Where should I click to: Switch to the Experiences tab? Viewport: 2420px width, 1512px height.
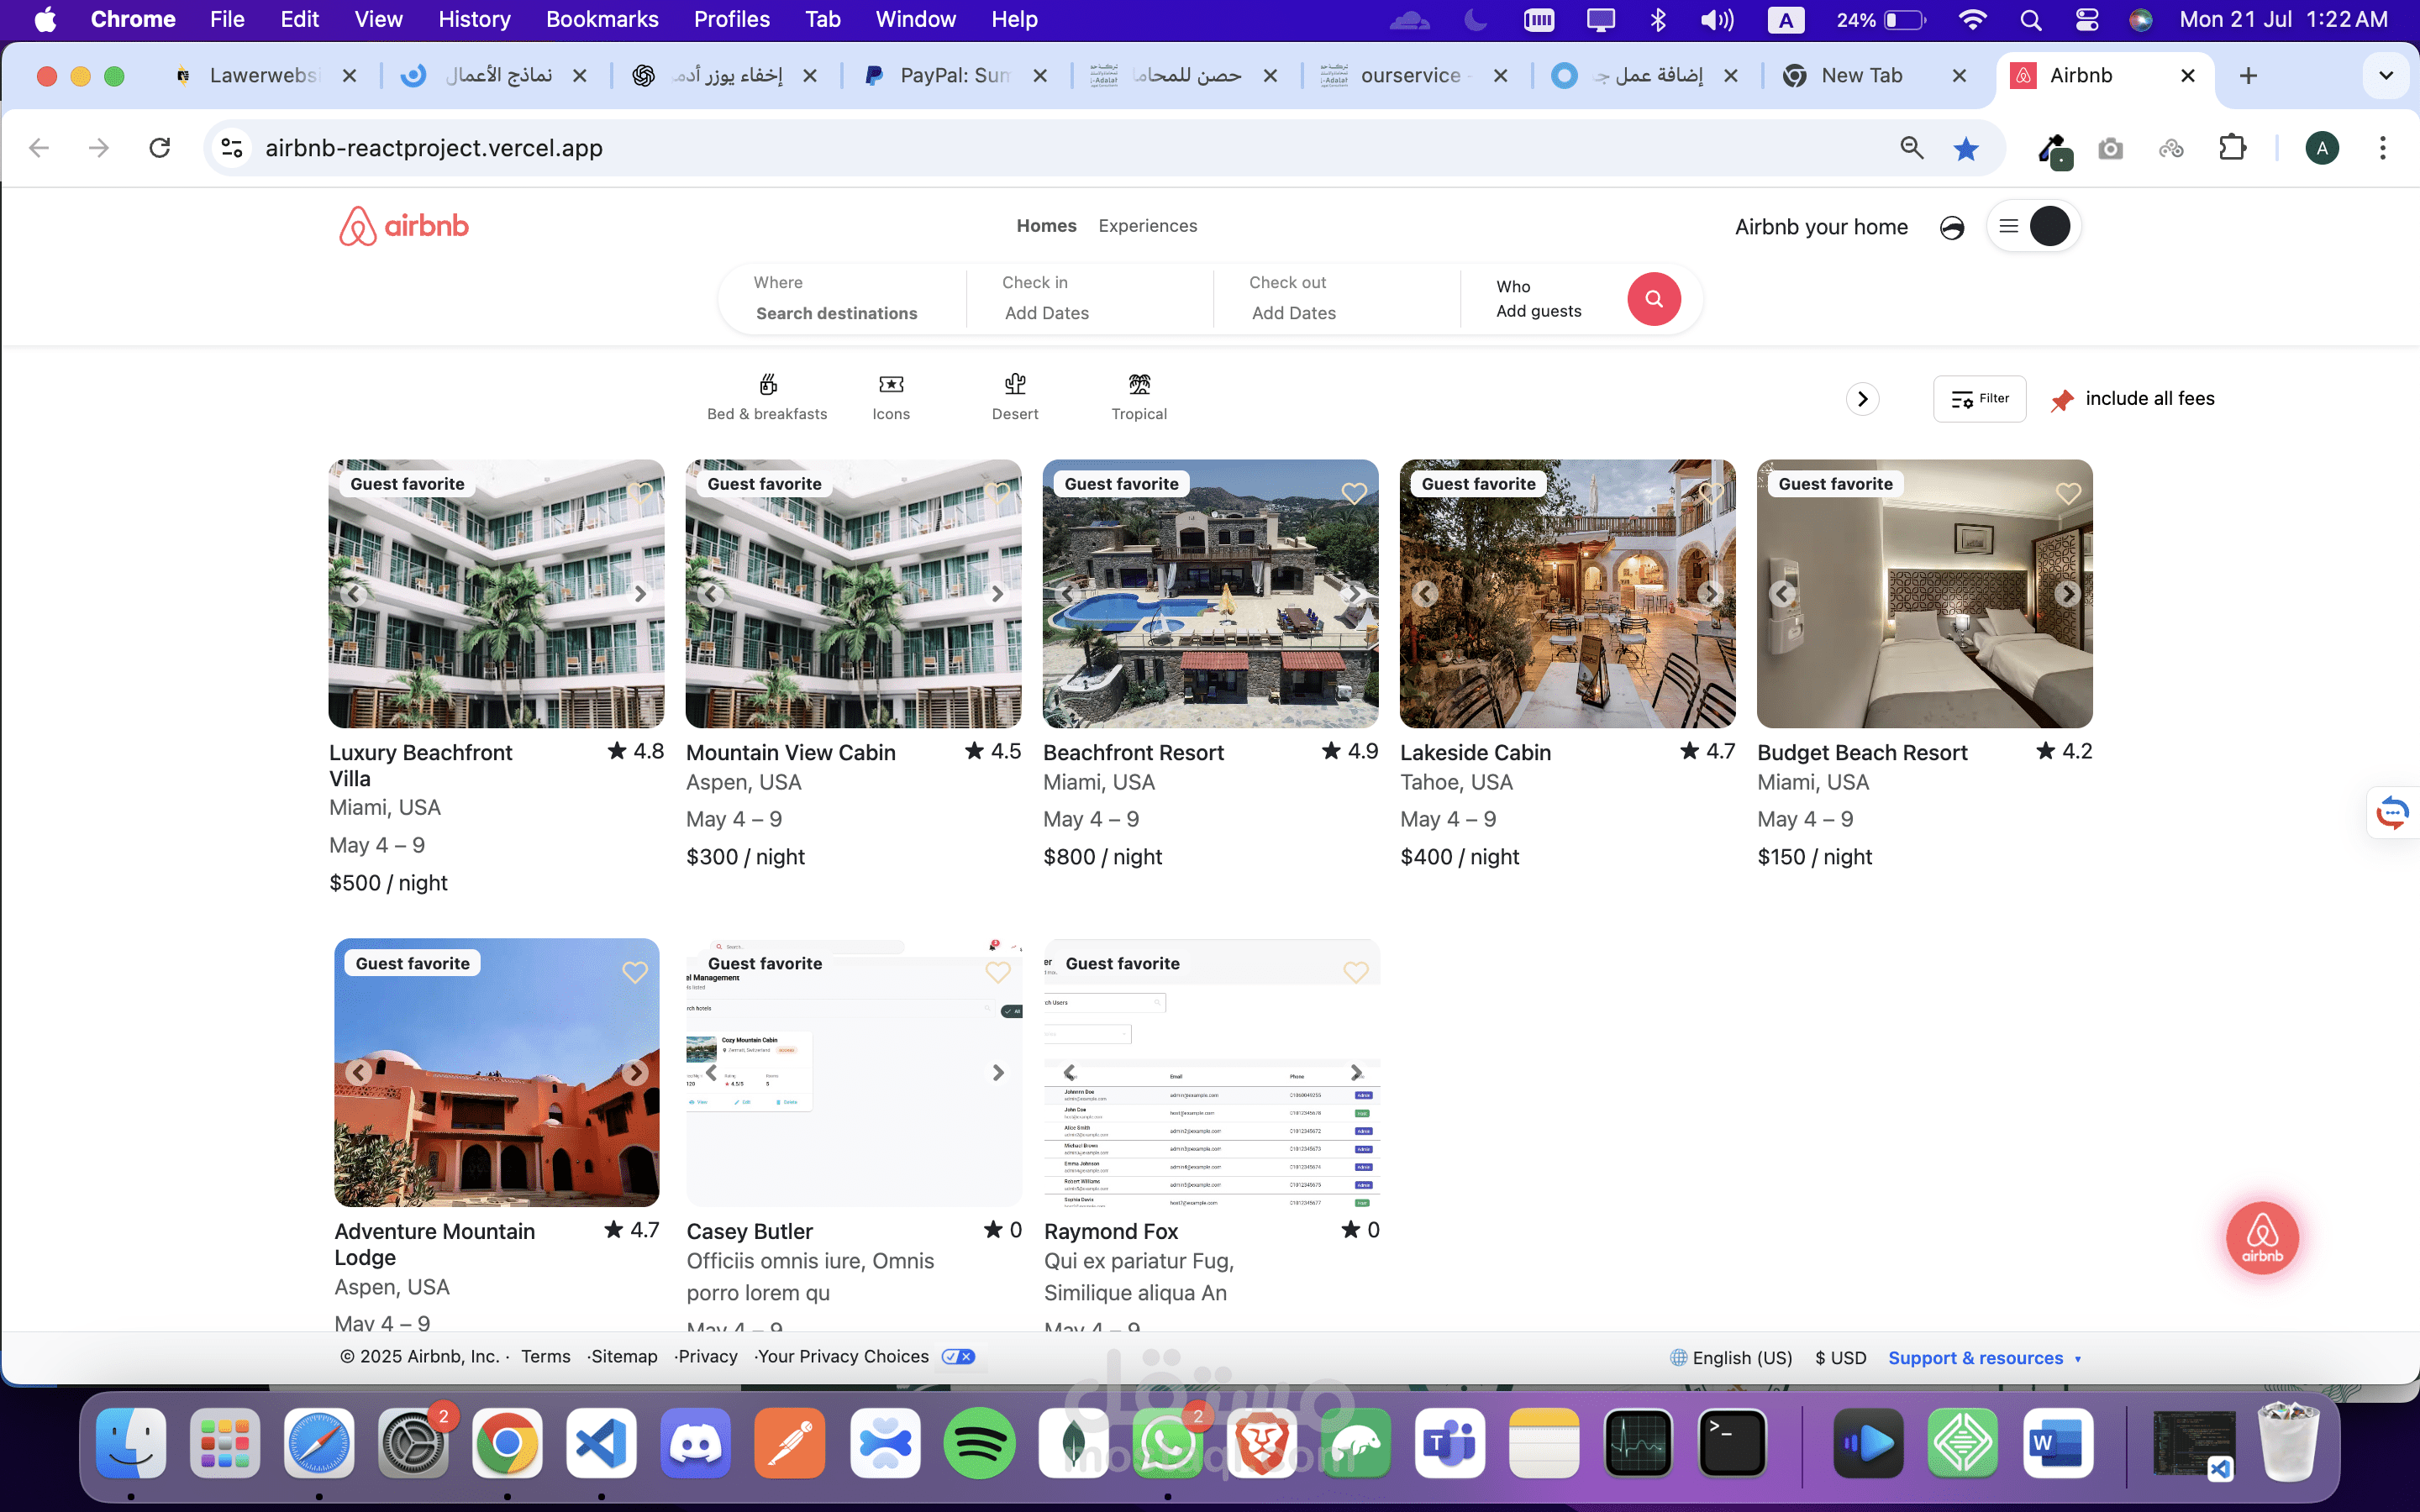point(1147,226)
